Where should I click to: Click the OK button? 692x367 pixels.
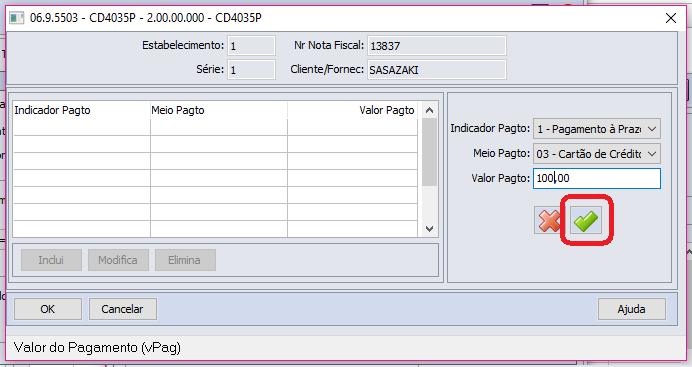[48, 309]
